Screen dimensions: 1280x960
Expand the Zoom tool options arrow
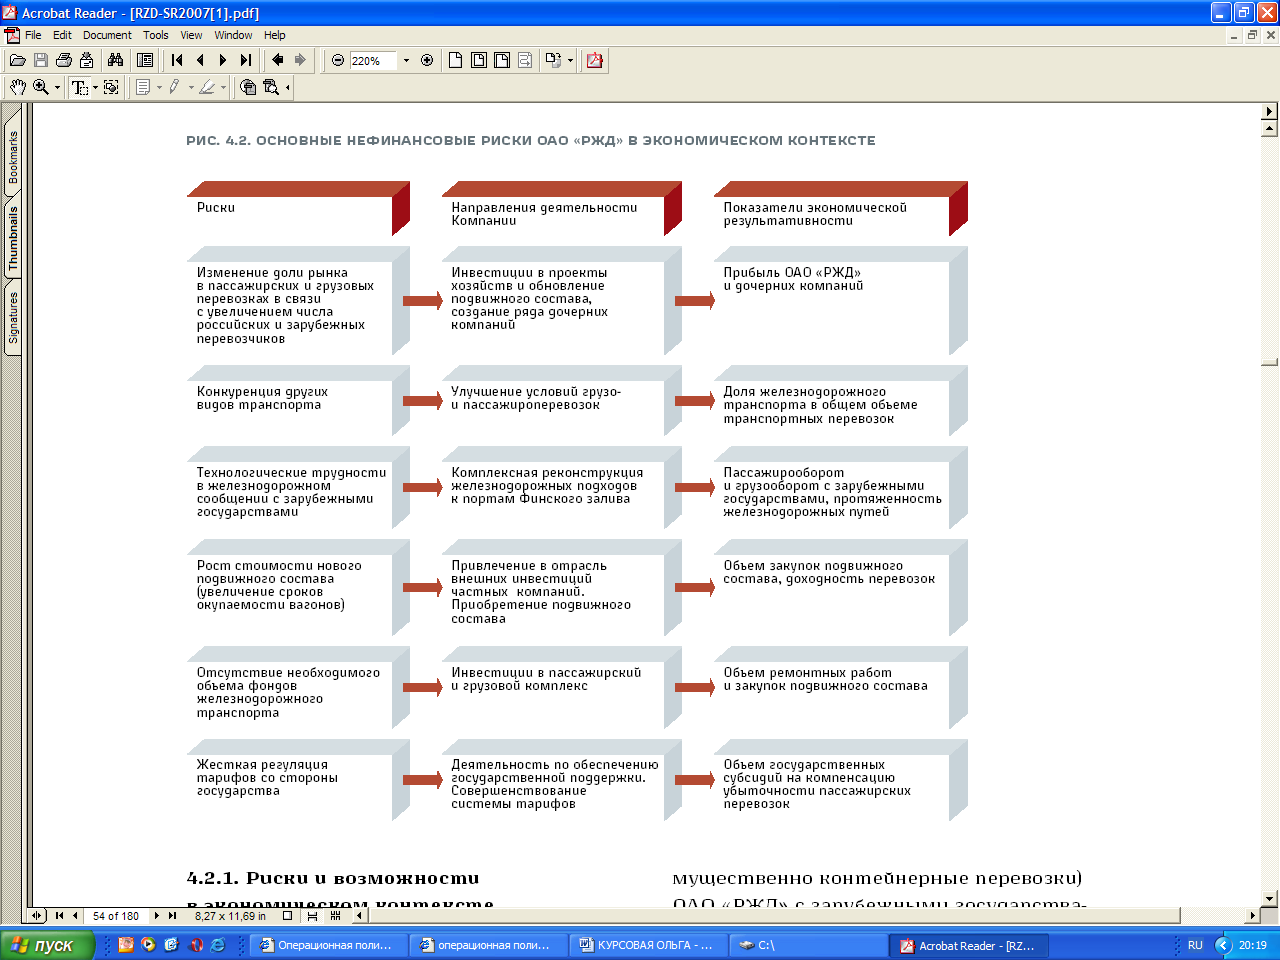57,88
